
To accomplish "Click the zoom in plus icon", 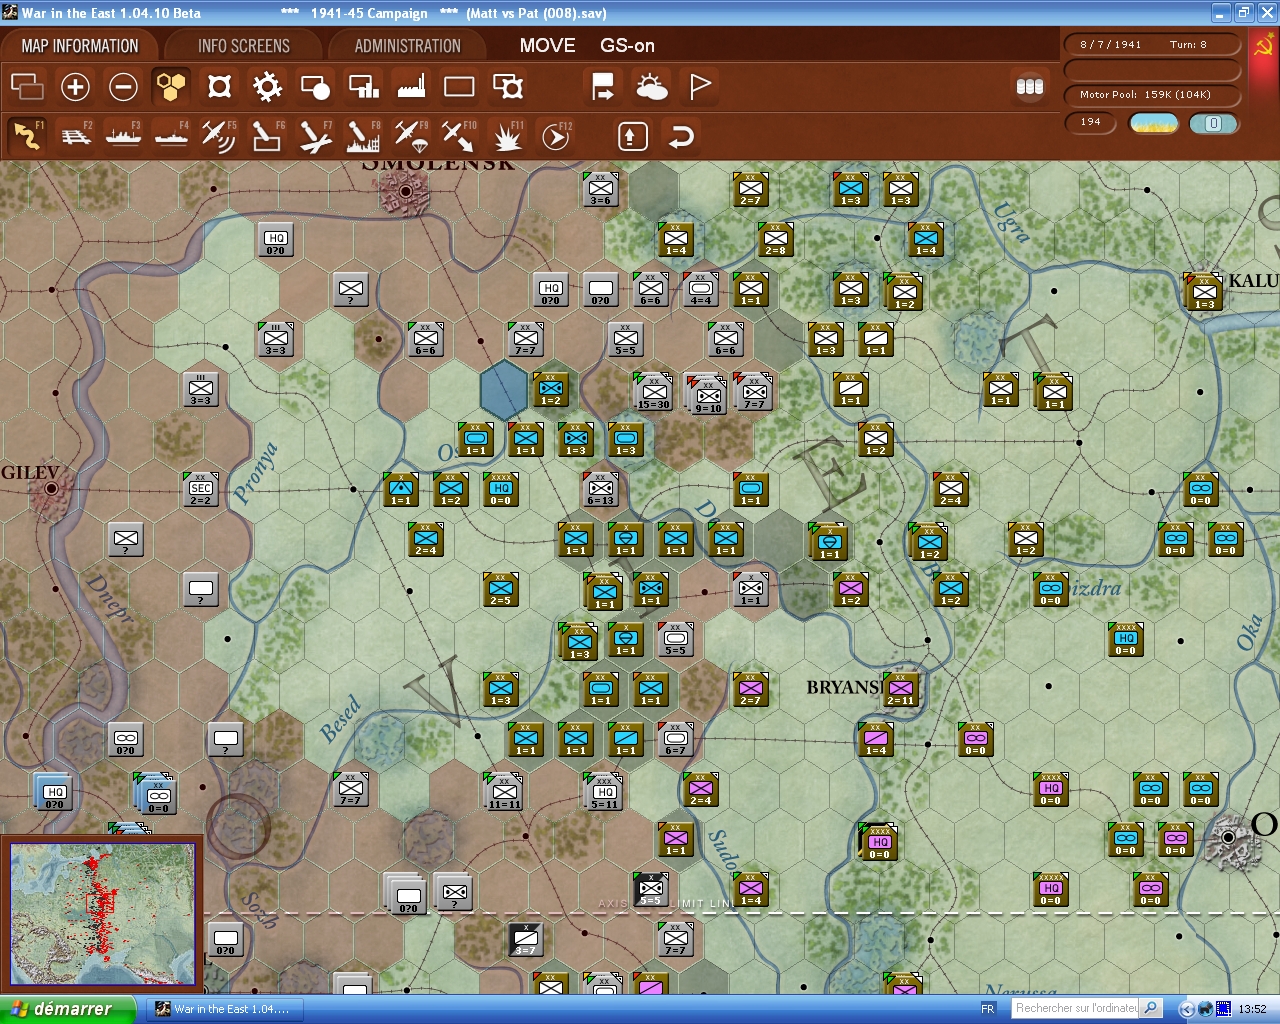I will point(75,87).
